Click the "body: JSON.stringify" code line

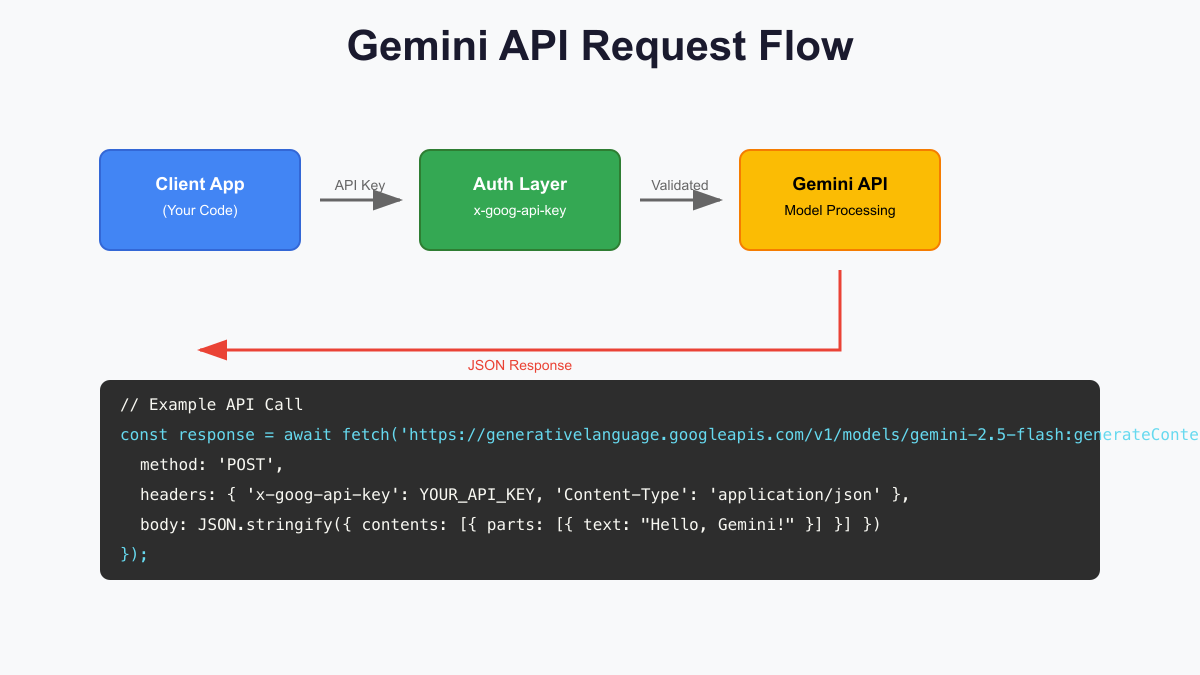(510, 525)
